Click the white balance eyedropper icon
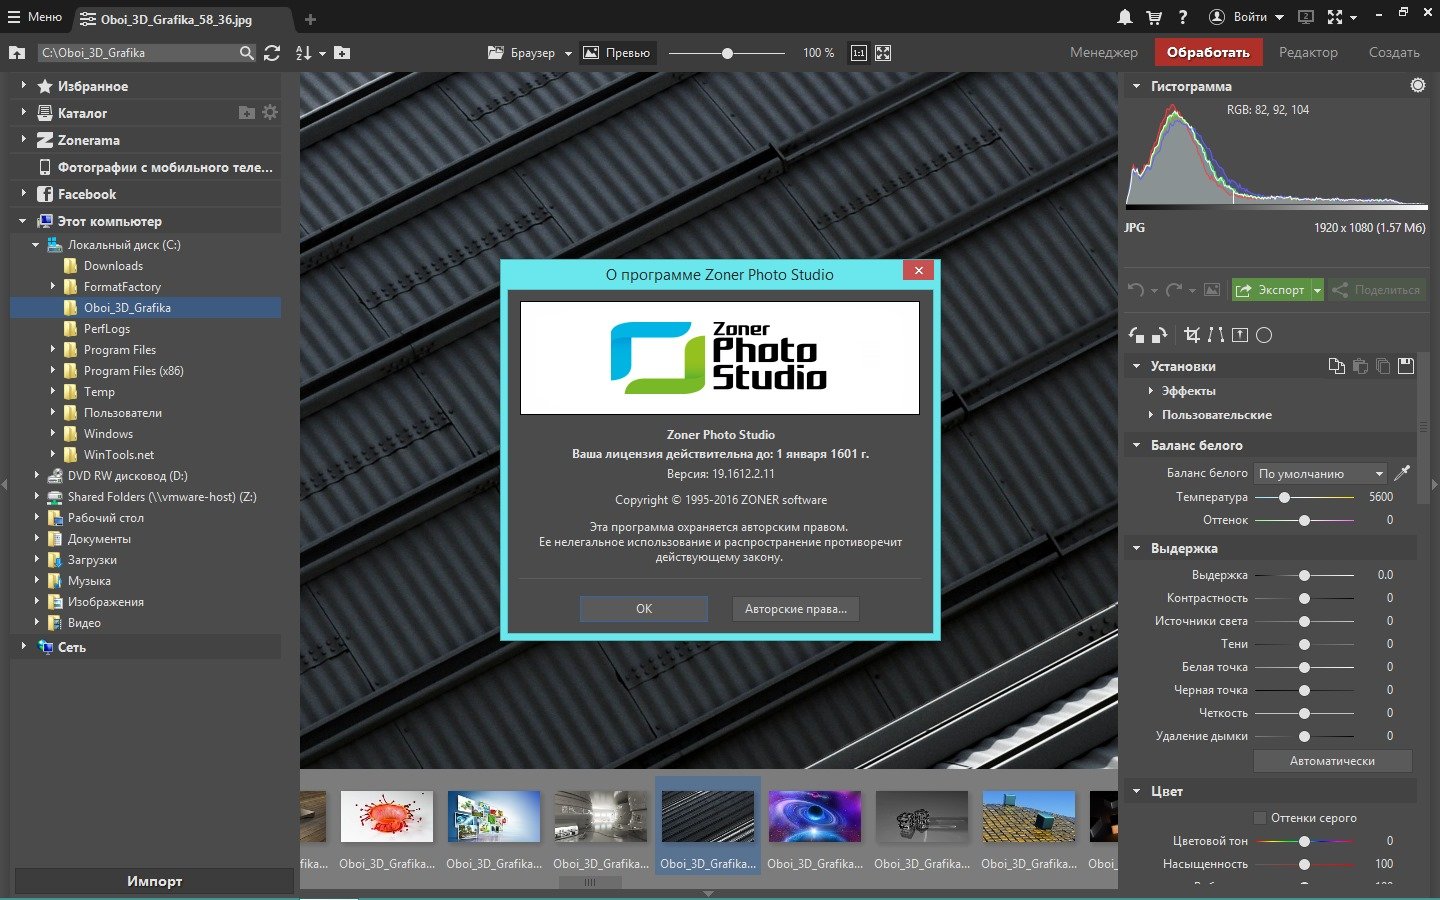Image resolution: width=1440 pixels, height=900 pixels. pyautogui.click(x=1402, y=473)
